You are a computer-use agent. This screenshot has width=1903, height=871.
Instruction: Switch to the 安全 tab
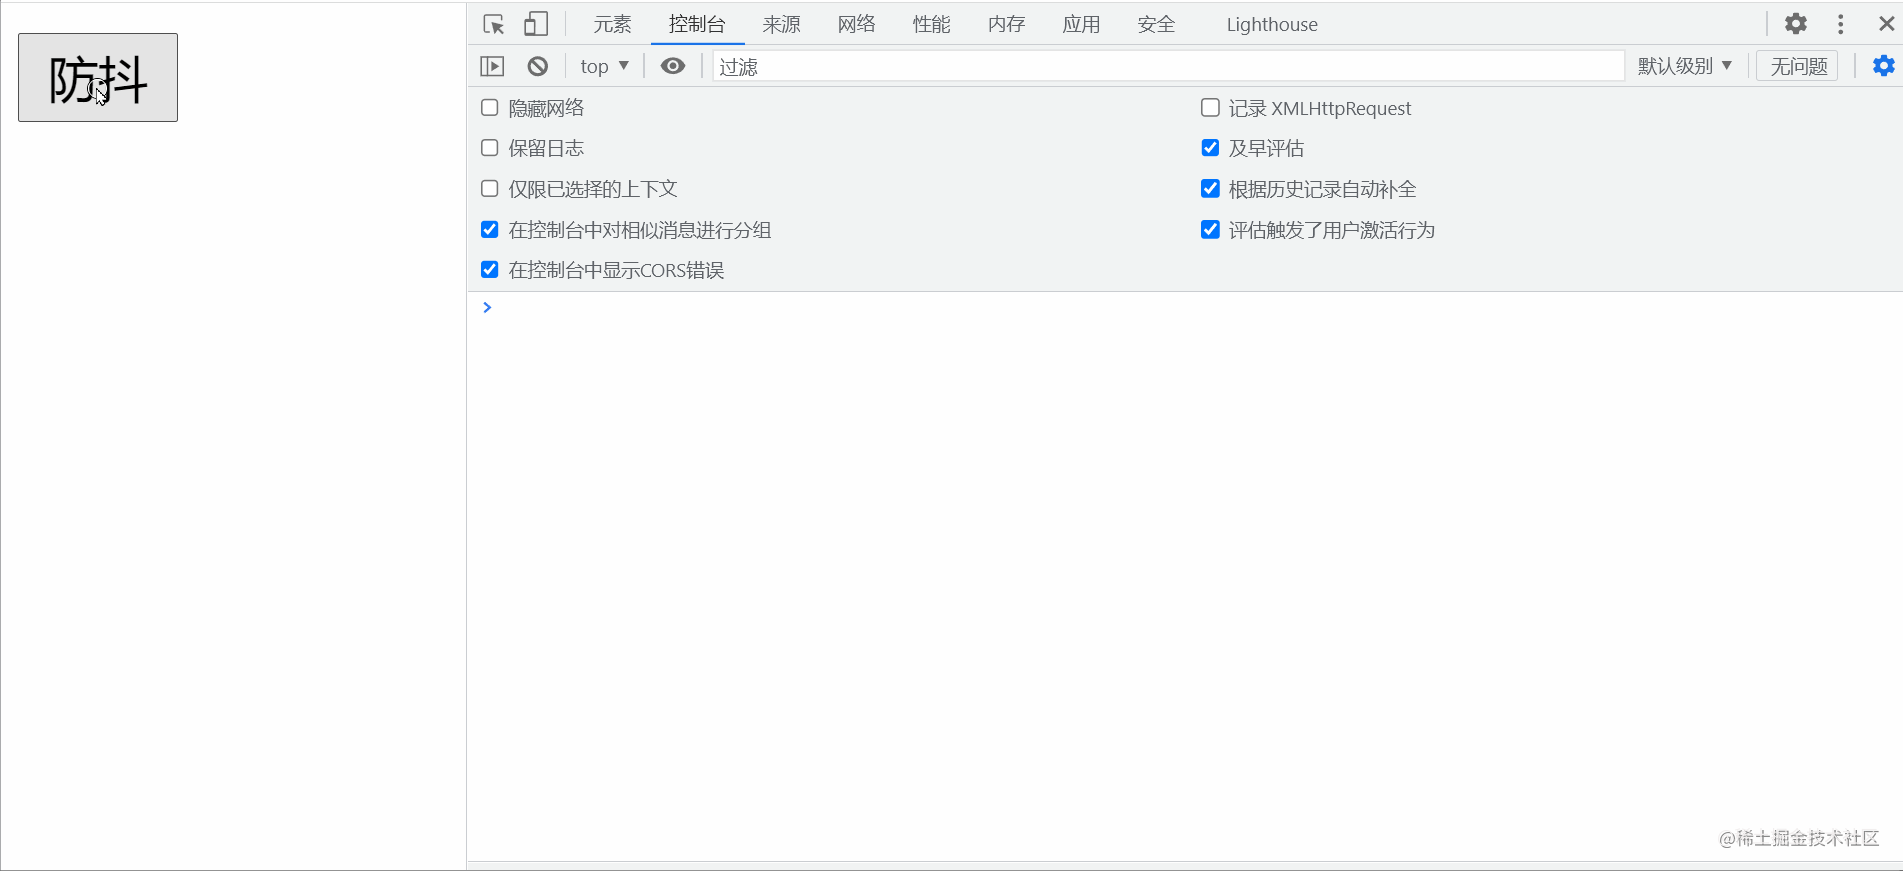pos(1156,24)
